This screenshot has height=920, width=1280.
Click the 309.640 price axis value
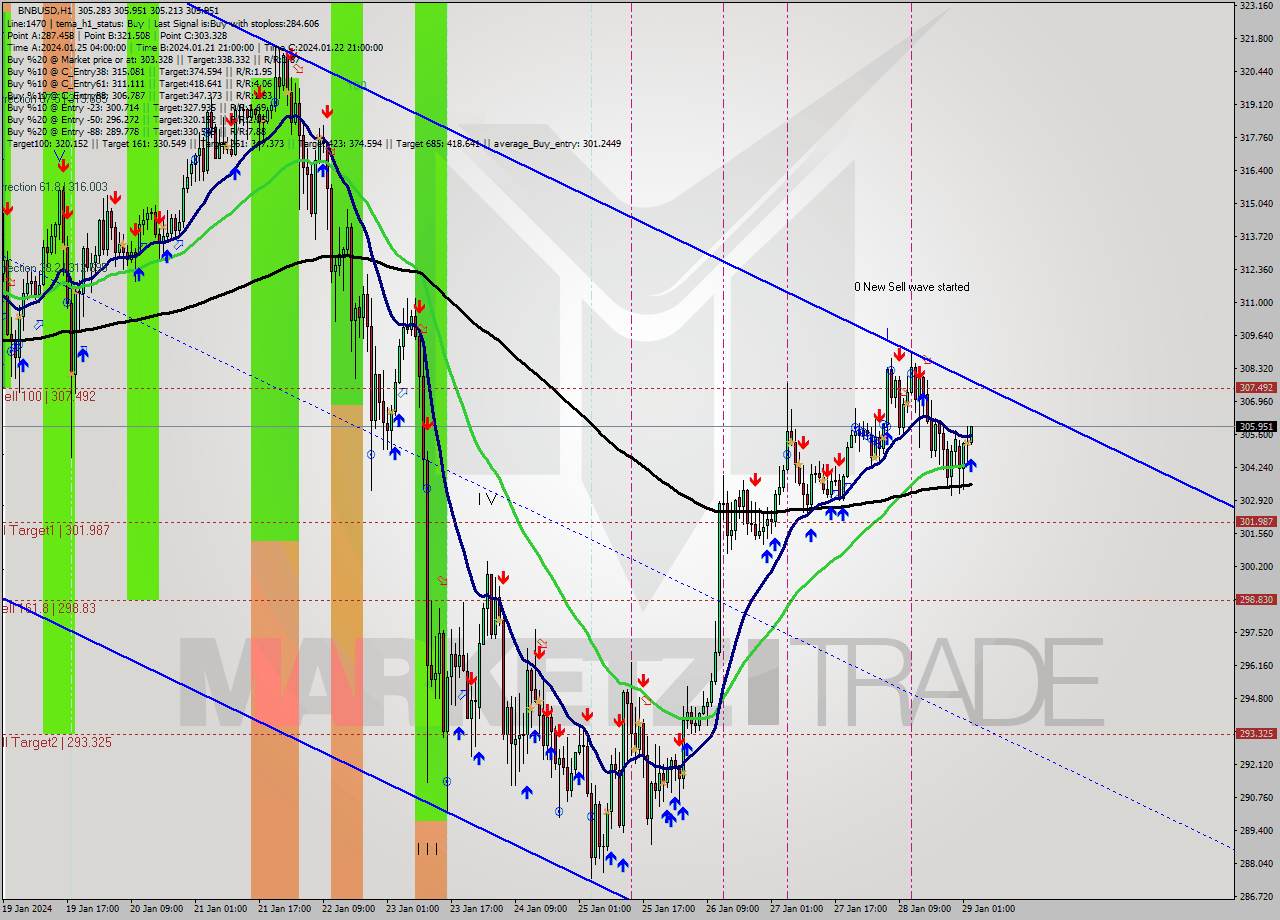(1256, 336)
